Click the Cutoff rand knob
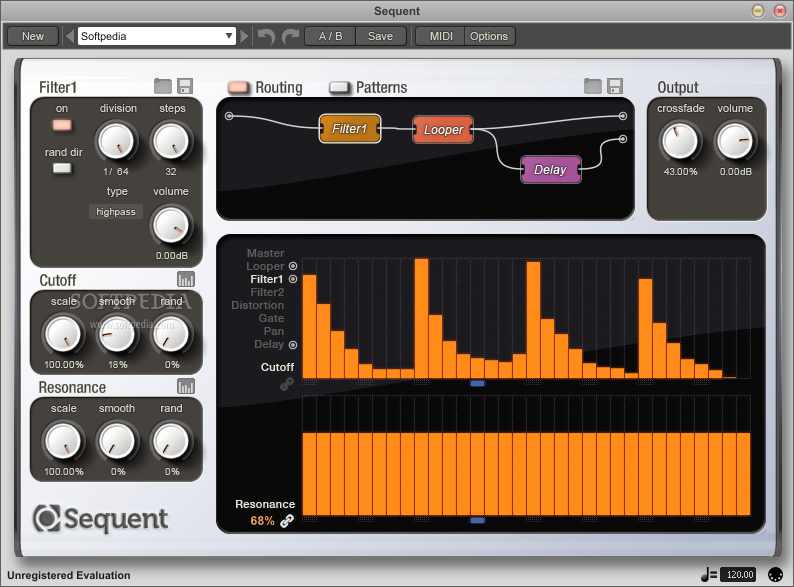 coord(171,334)
